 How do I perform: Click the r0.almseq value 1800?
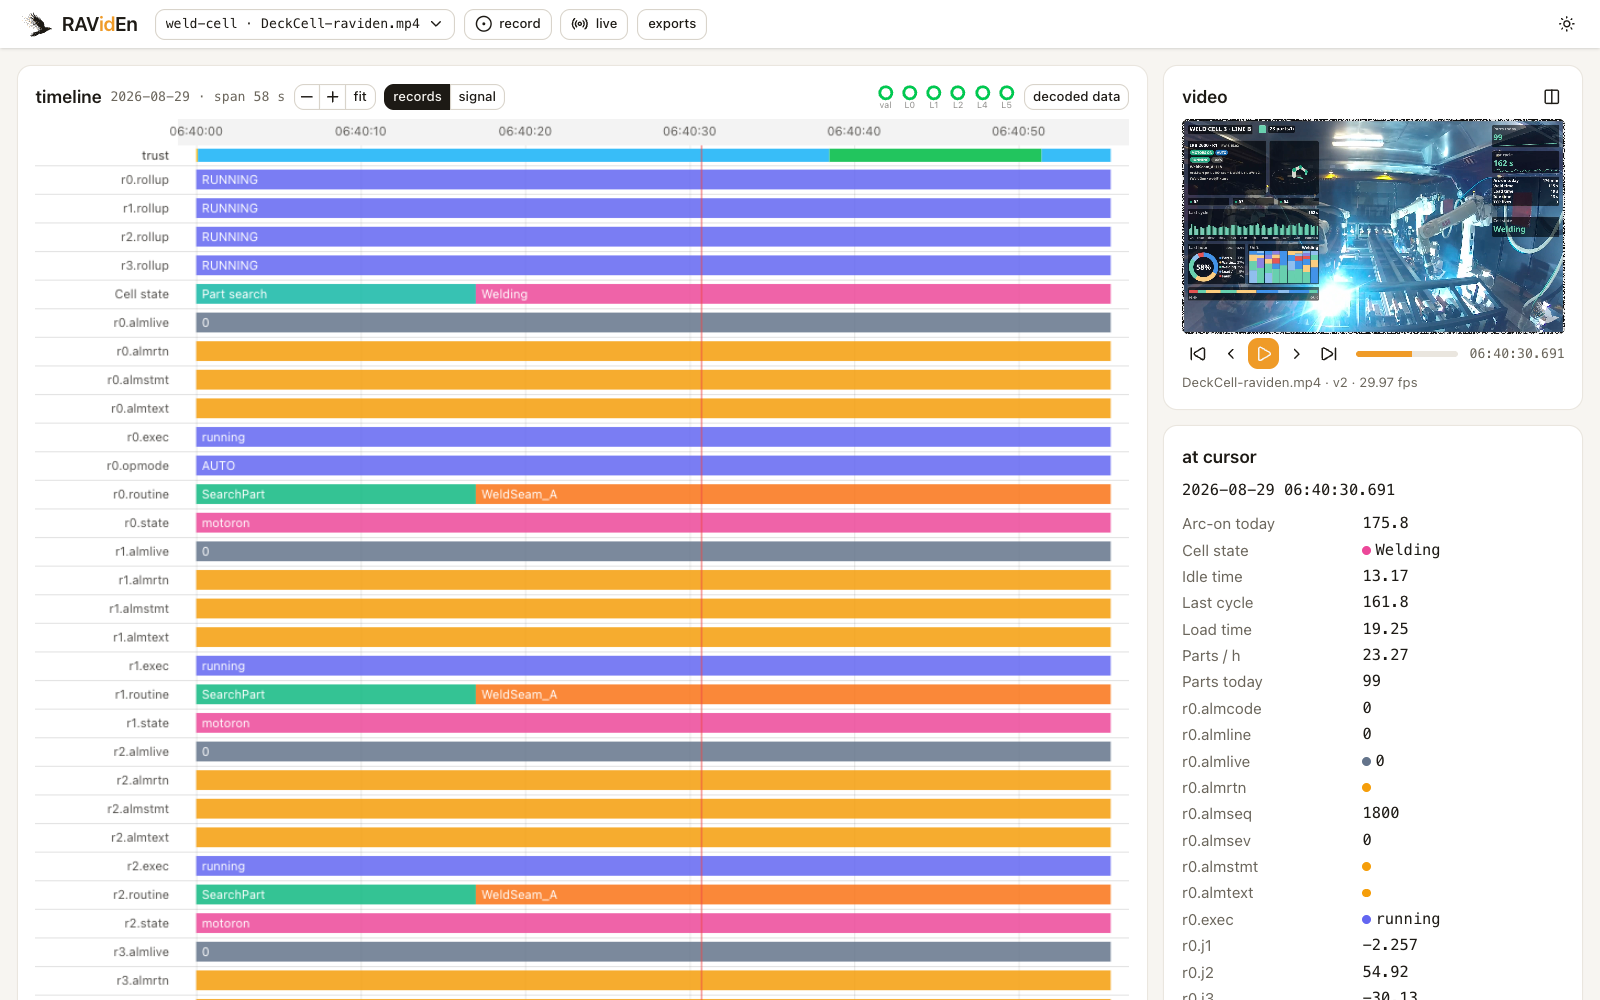click(1381, 813)
